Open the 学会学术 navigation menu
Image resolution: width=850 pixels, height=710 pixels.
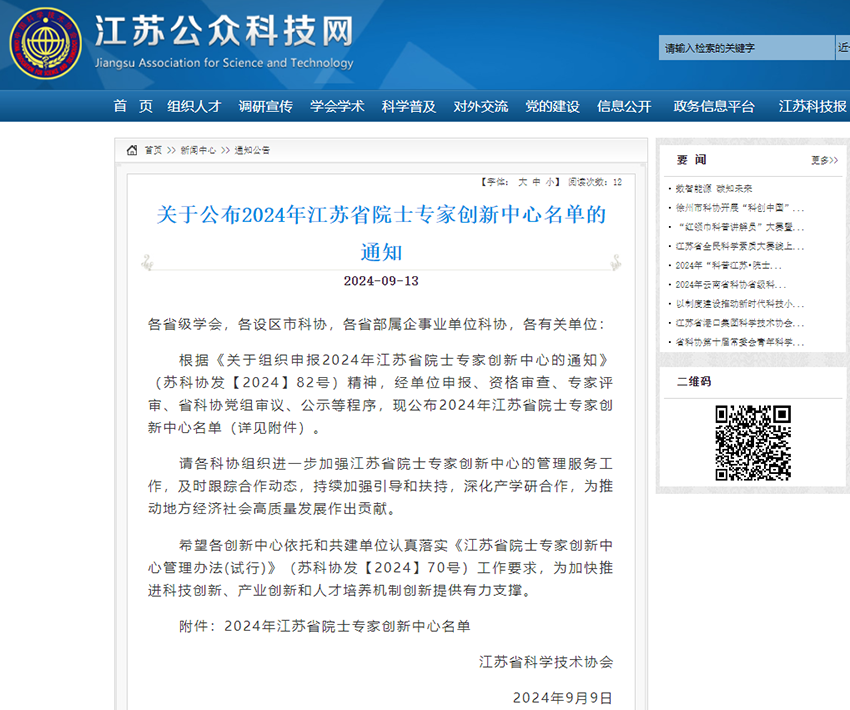[x=337, y=106]
